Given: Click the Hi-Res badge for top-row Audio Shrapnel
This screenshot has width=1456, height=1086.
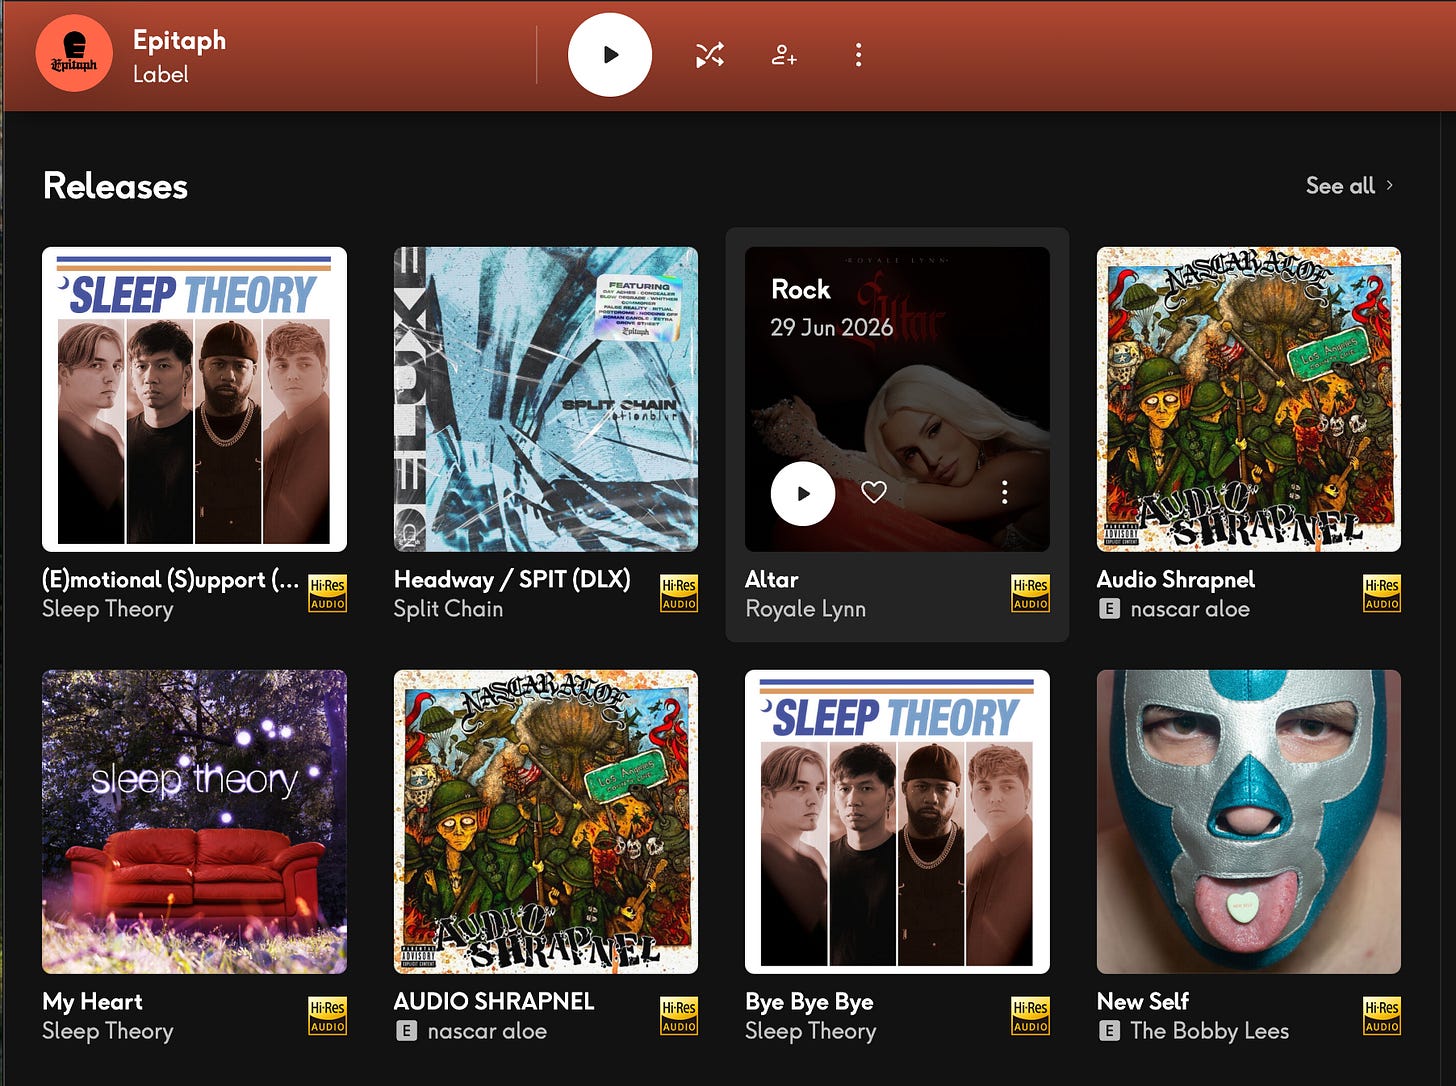Looking at the screenshot, I should point(1382,594).
